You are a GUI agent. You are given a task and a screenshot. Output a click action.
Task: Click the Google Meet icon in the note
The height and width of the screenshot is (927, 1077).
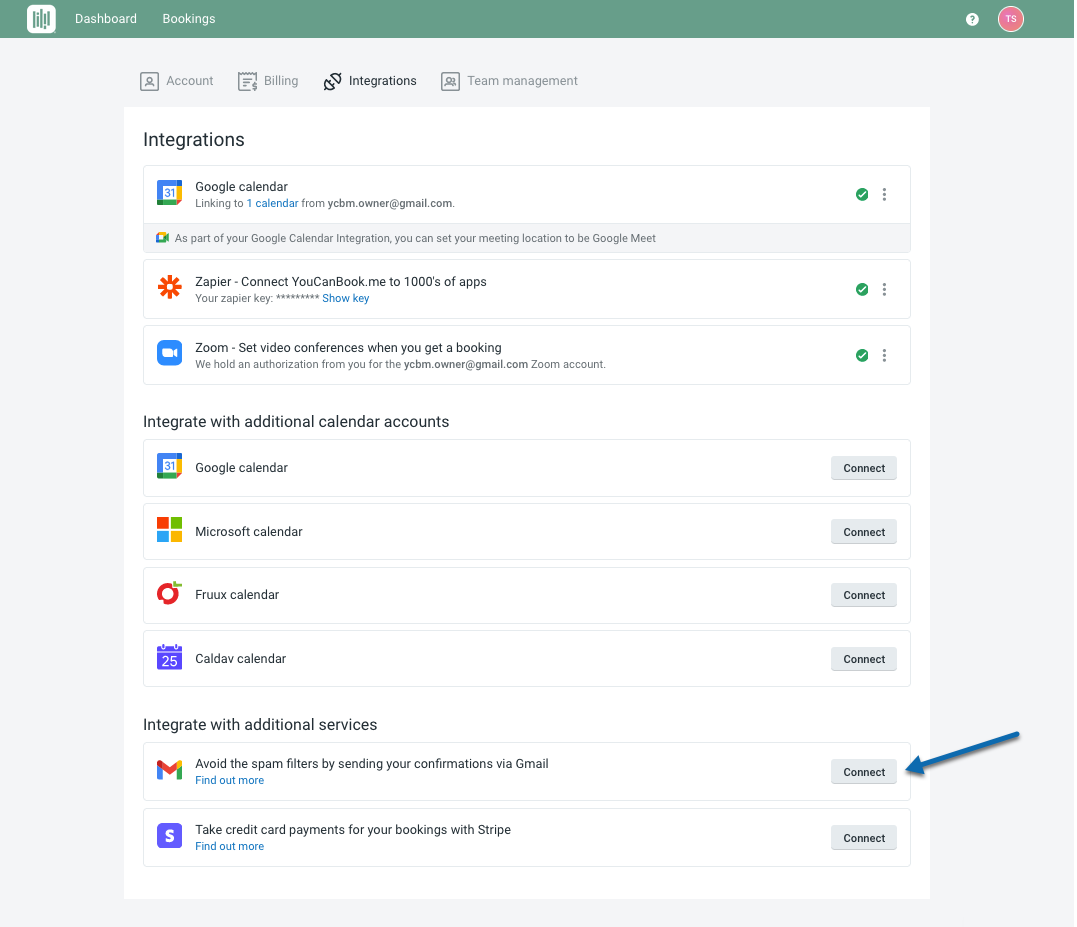click(161, 238)
